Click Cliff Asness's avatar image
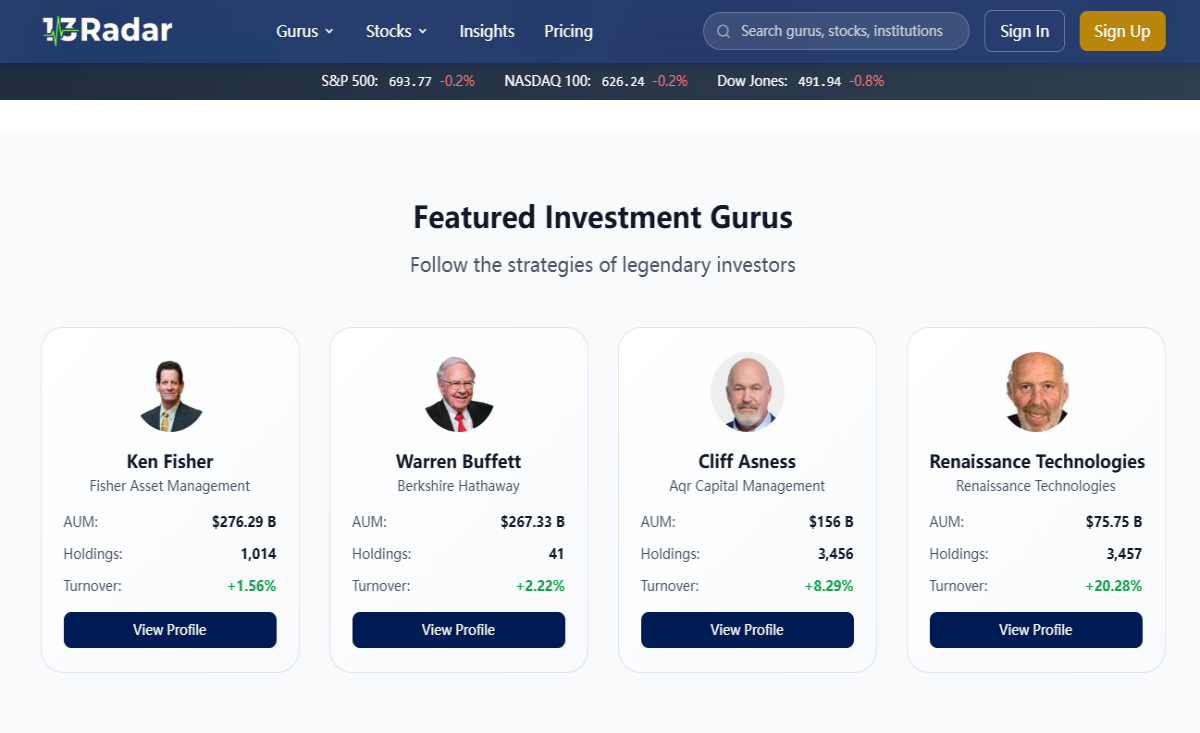 coord(747,392)
